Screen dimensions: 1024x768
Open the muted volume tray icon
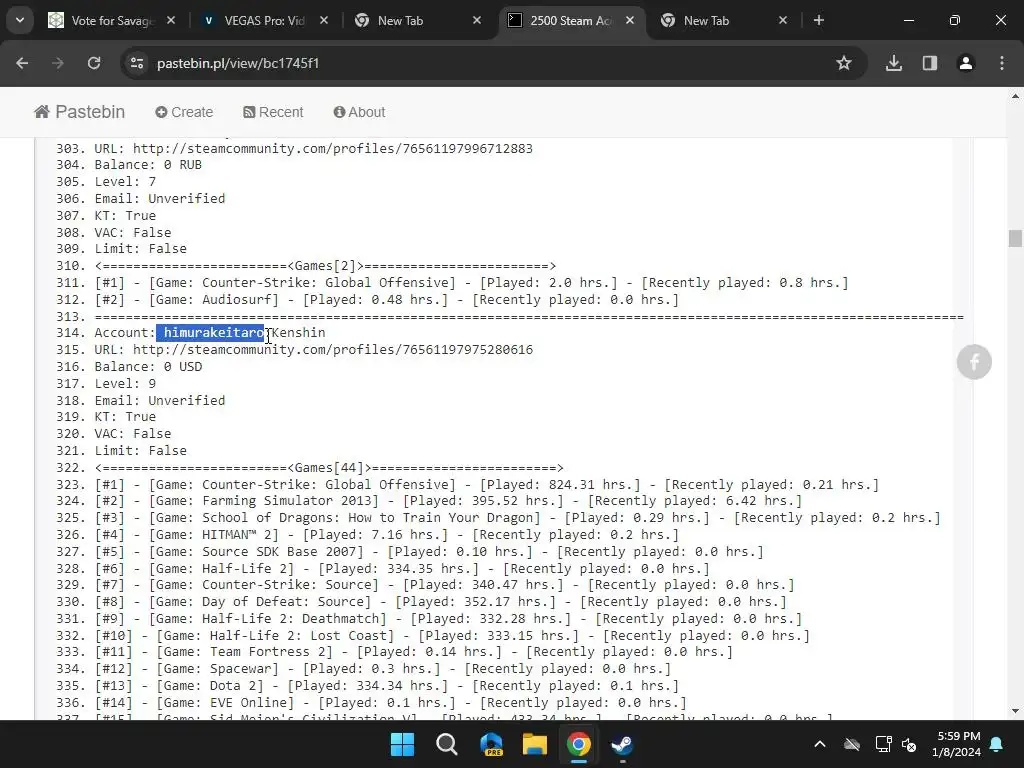(x=909, y=744)
